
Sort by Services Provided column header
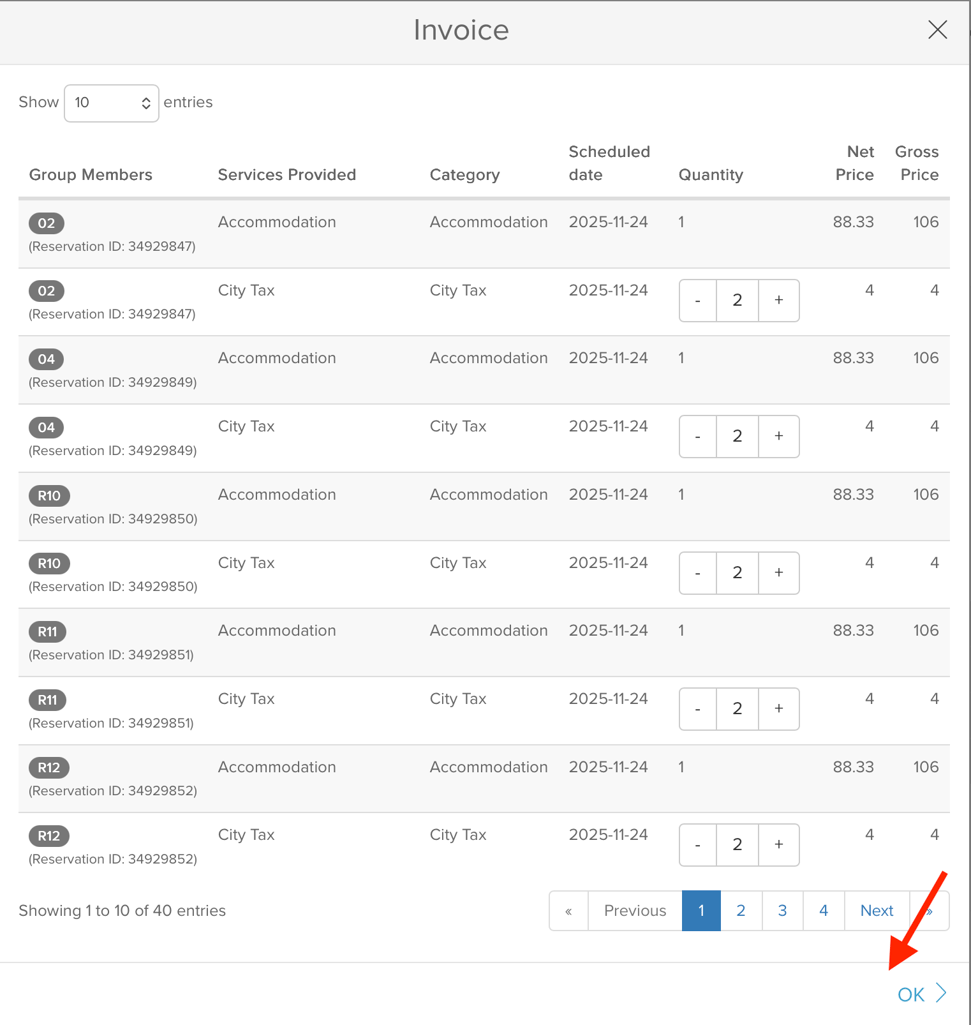point(286,175)
